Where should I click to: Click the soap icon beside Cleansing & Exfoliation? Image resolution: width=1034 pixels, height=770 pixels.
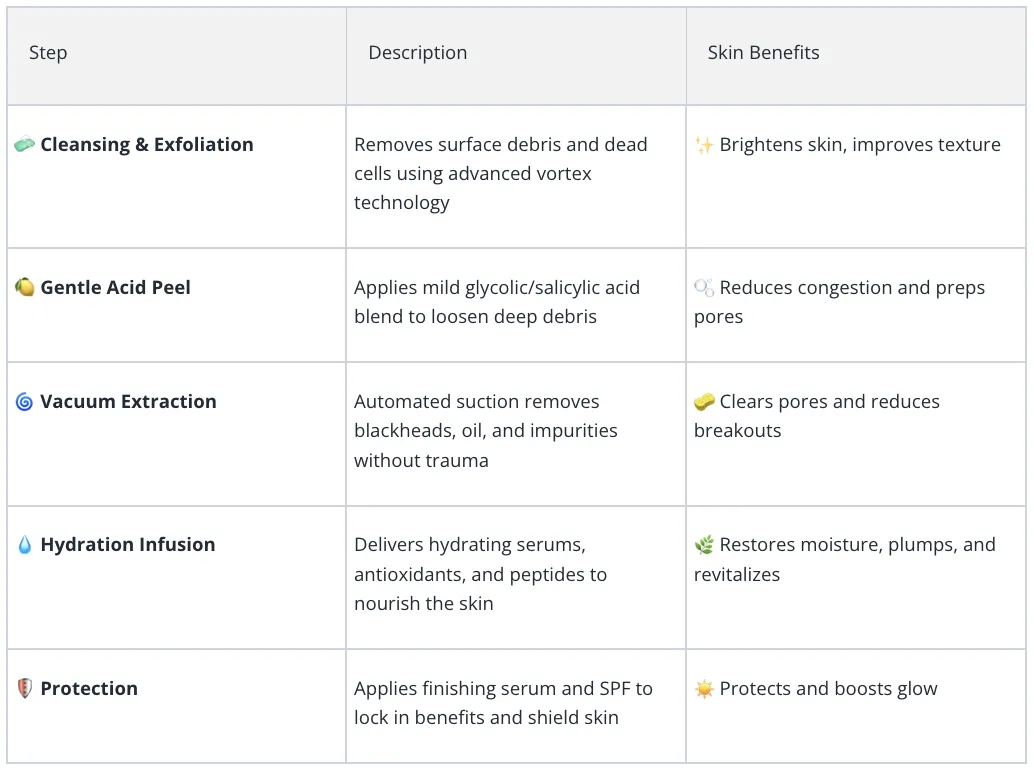tap(24, 144)
